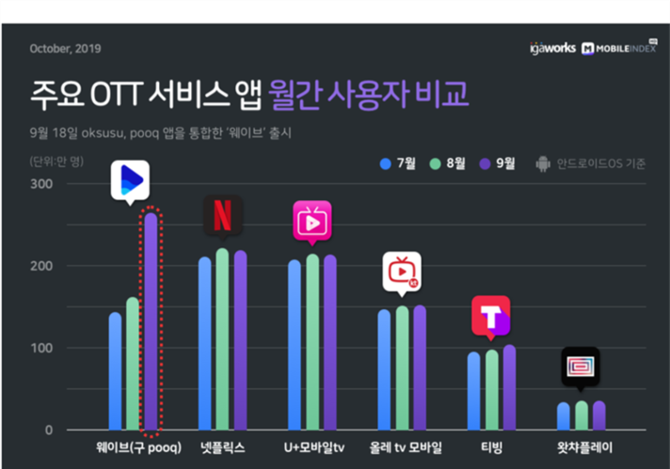Viewport: 670px width, 469px height.
Task: Select the Tving T logo icon
Action: pyautogui.click(x=491, y=316)
